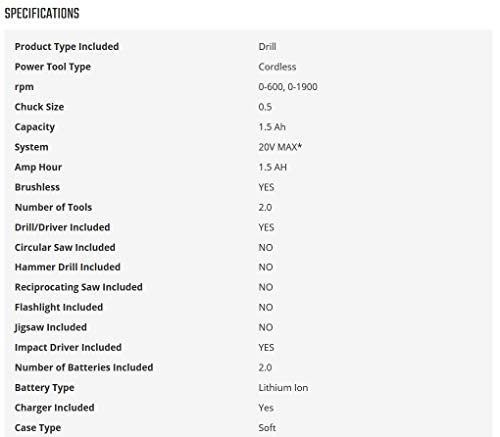Click the Drill value text

tap(267, 47)
